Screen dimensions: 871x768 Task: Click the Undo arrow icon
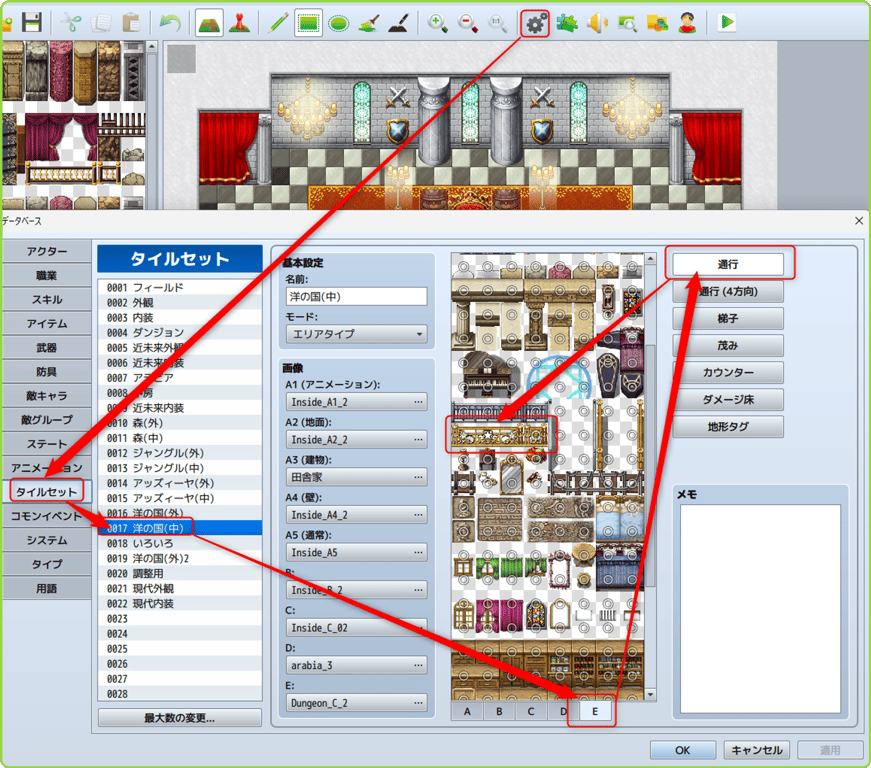[170, 23]
